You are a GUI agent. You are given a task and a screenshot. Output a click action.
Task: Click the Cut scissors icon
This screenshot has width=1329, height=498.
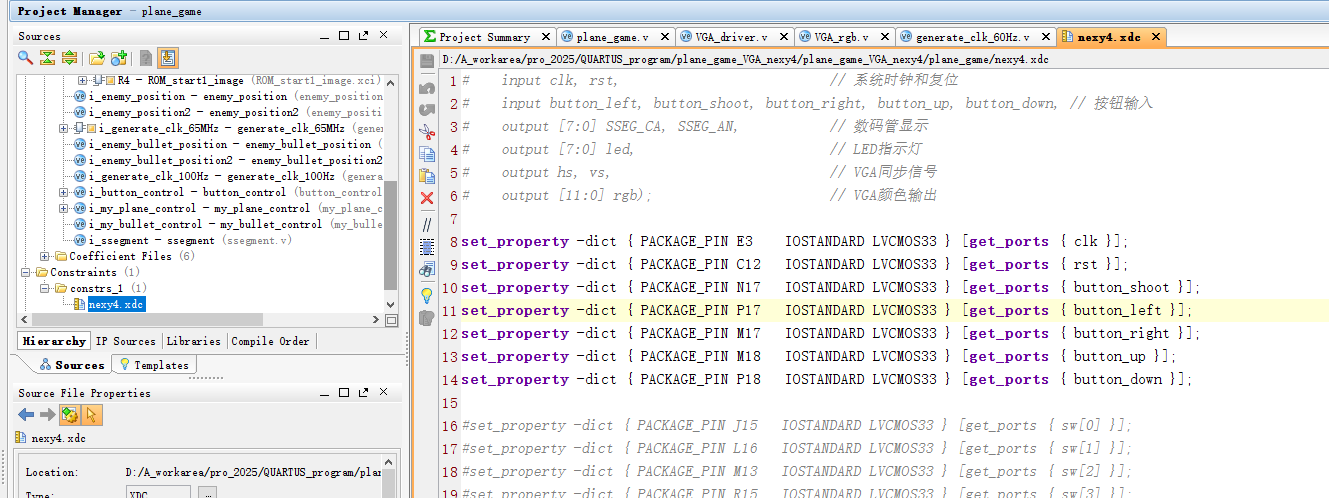tap(427, 131)
